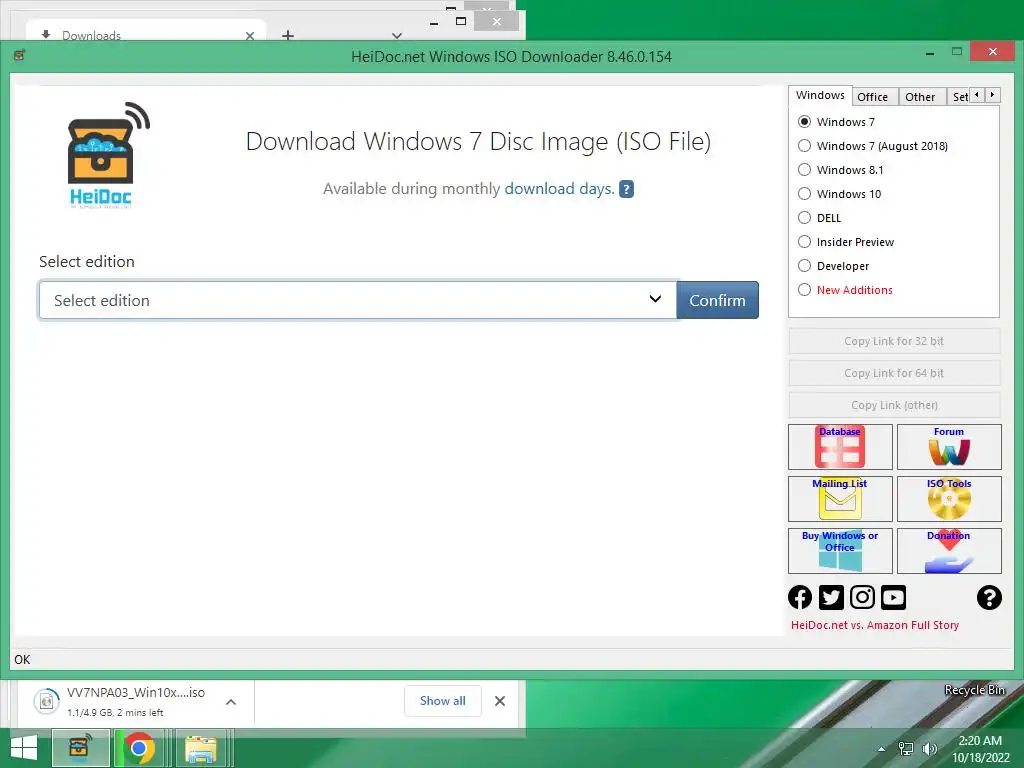Show hidden tray icons arrow

pyautogui.click(x=881, y=749)
